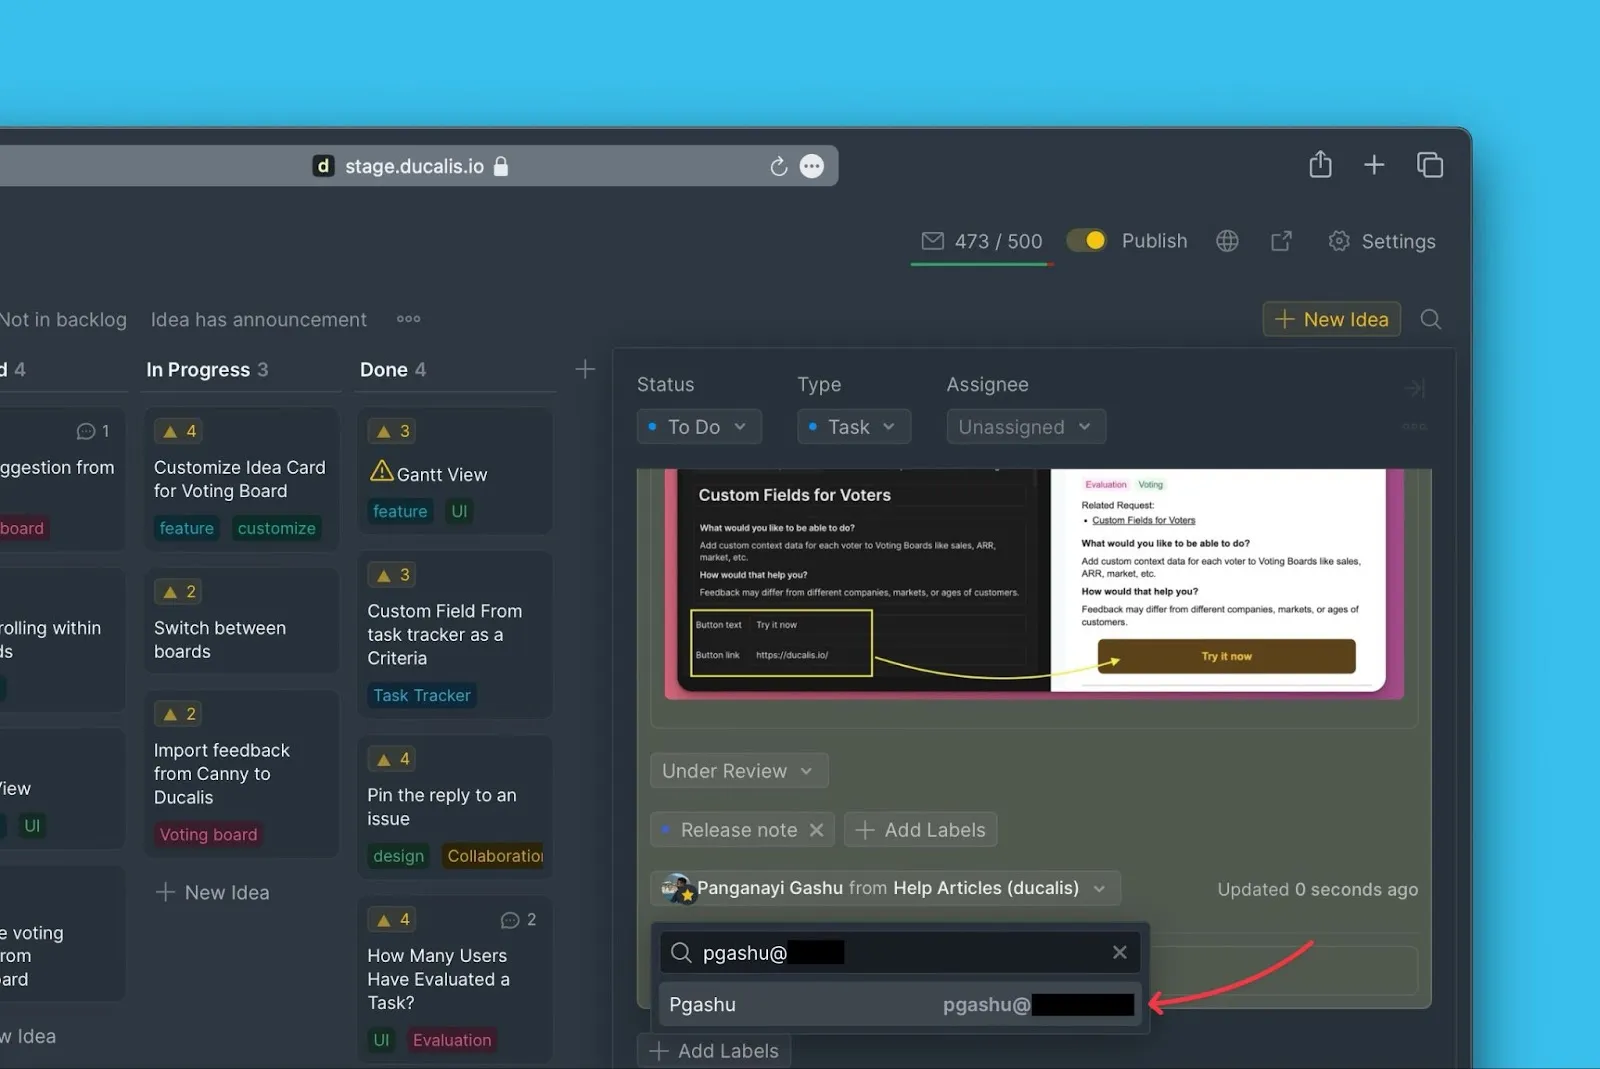Open the Settings link

click(1382, 241)
